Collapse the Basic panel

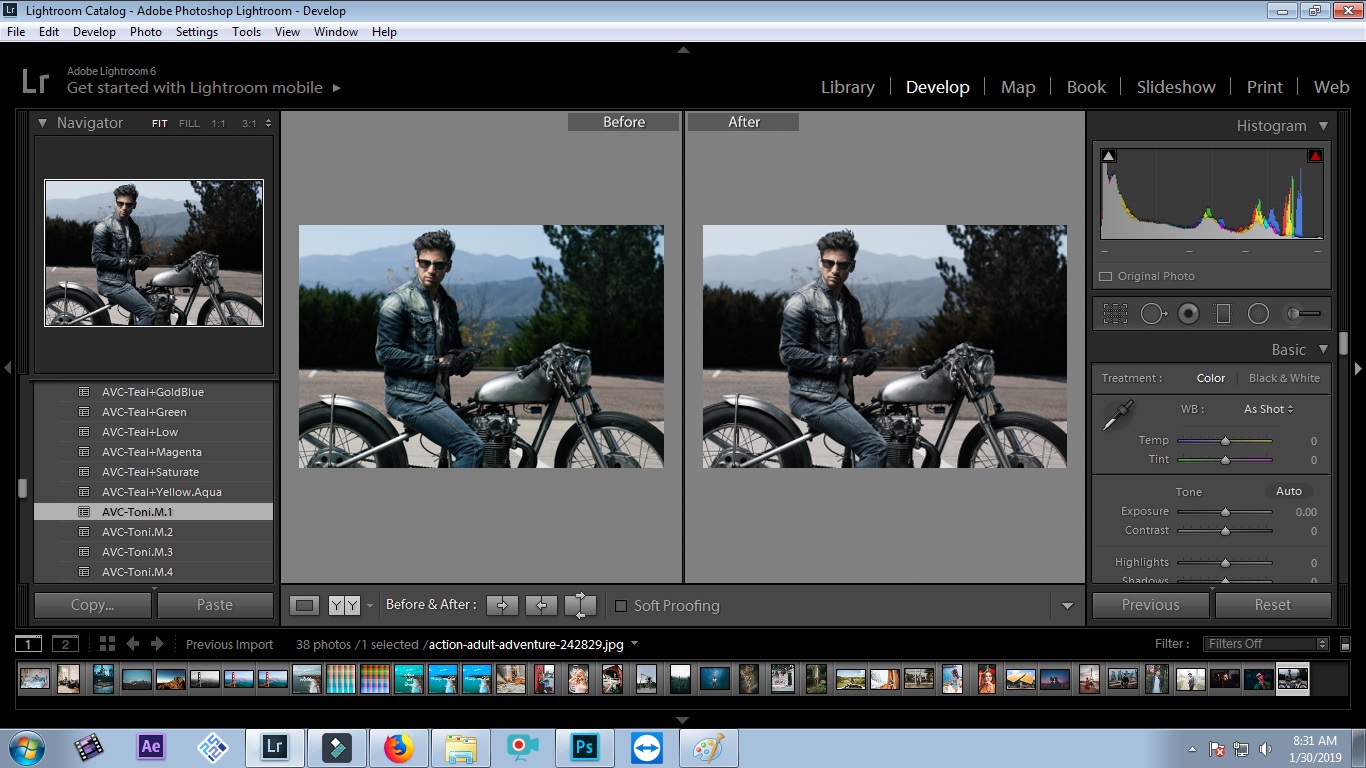(1323, 350)
